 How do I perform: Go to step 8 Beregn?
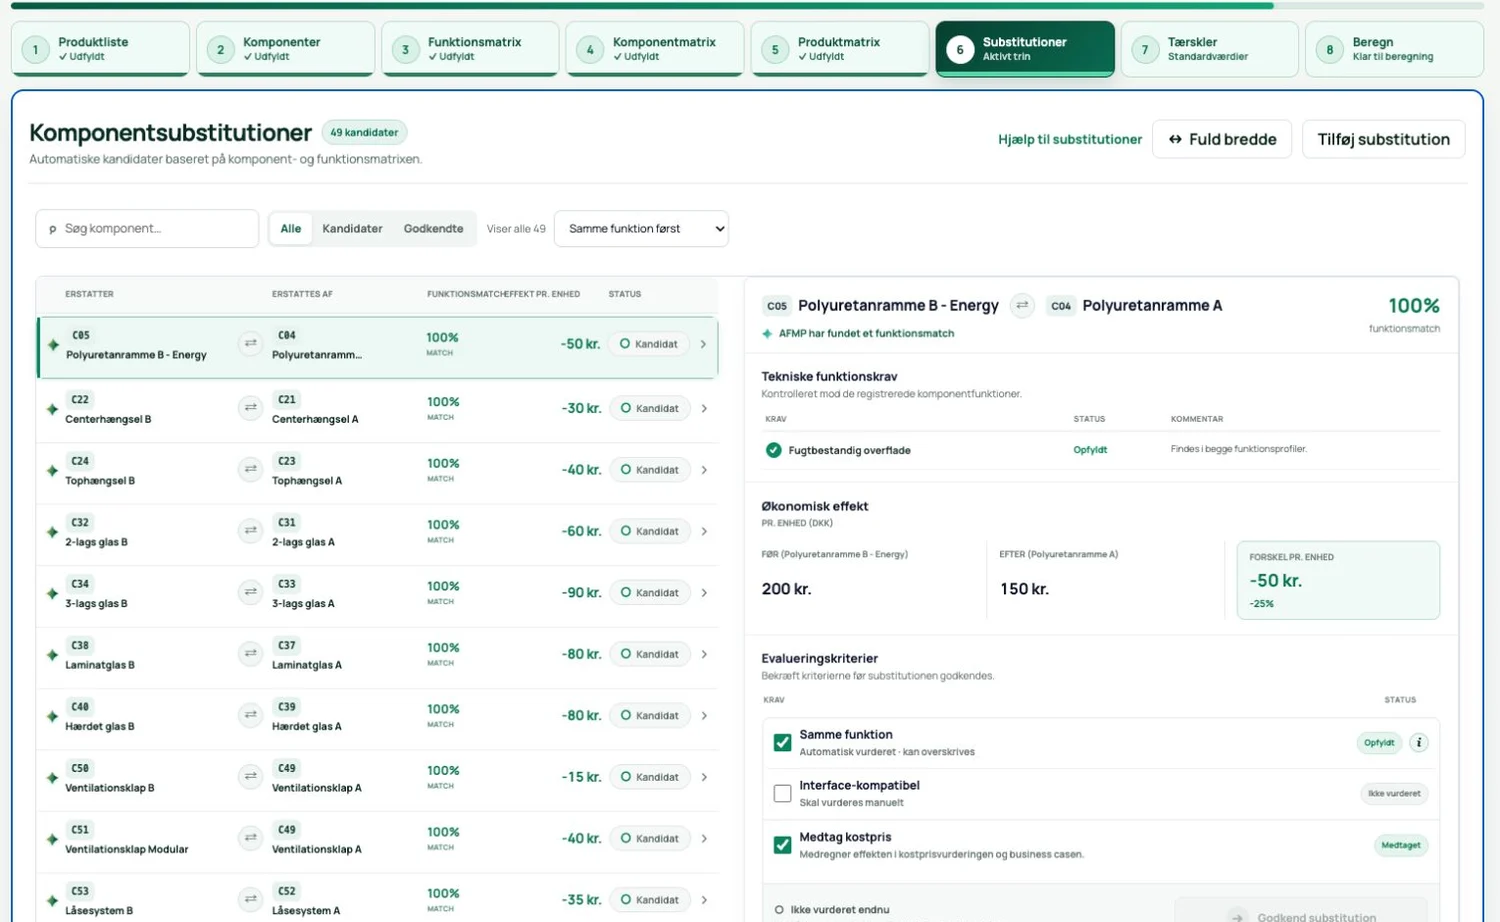pos(1394,49)
